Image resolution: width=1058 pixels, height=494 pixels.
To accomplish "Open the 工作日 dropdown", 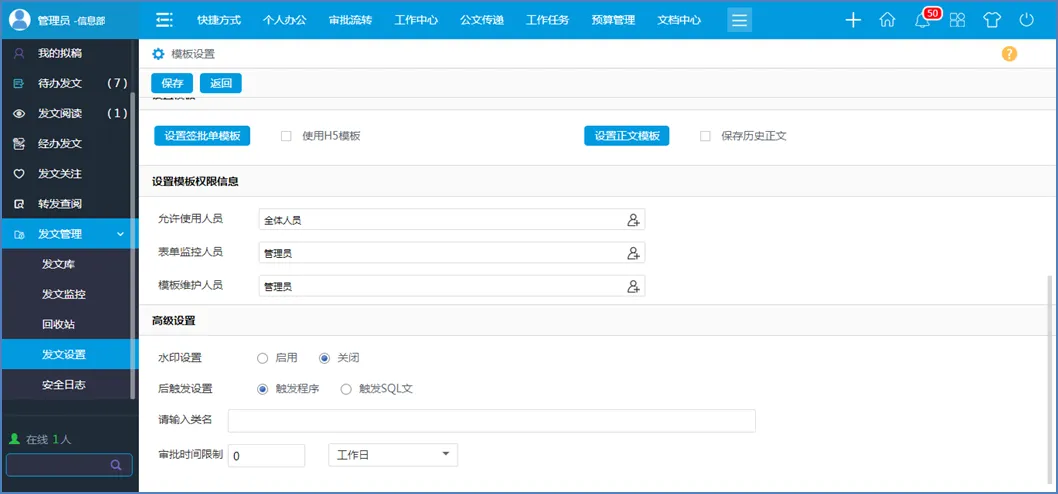I will (x=392, y=455).
